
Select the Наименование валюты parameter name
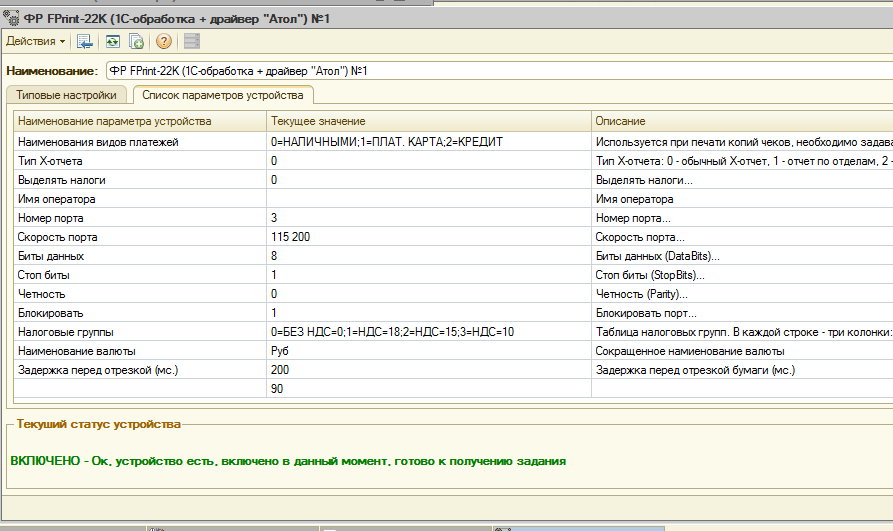76,351
